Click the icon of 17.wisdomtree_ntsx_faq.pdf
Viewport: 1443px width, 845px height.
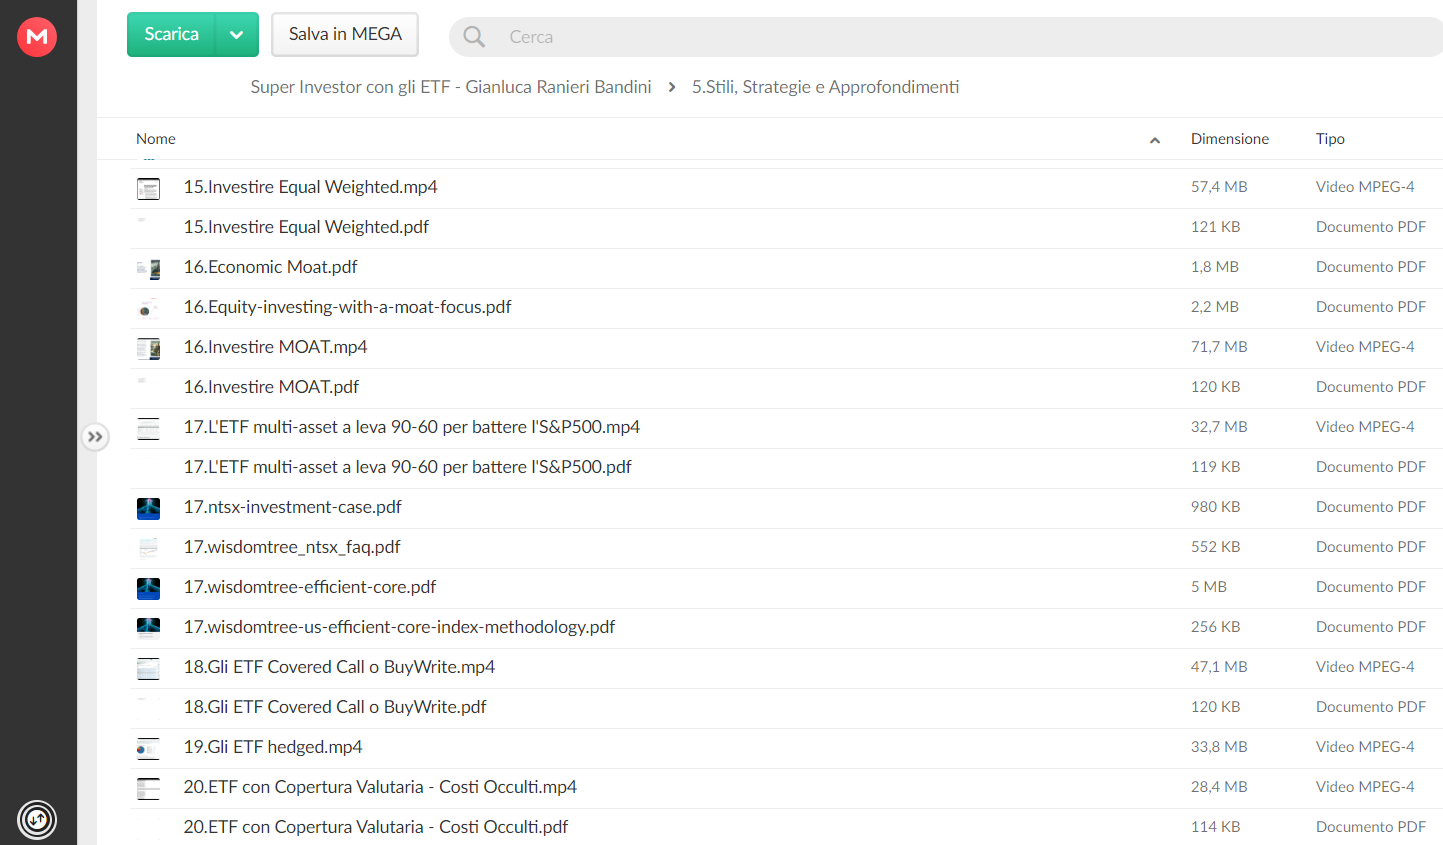click(x=148, y=548)
